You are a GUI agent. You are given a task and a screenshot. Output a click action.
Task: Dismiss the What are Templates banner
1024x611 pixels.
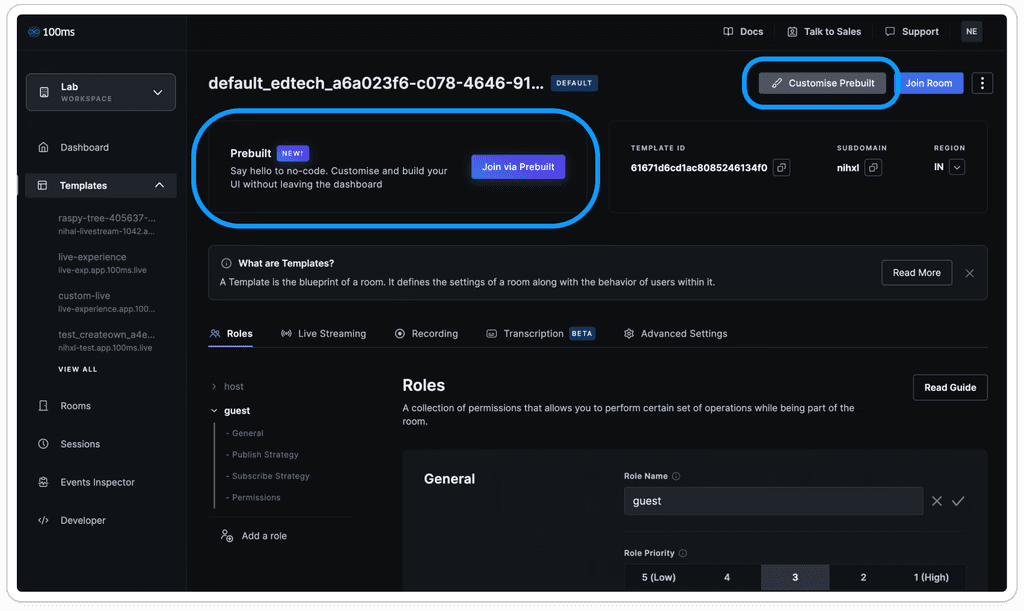click(x=970, y=274)
